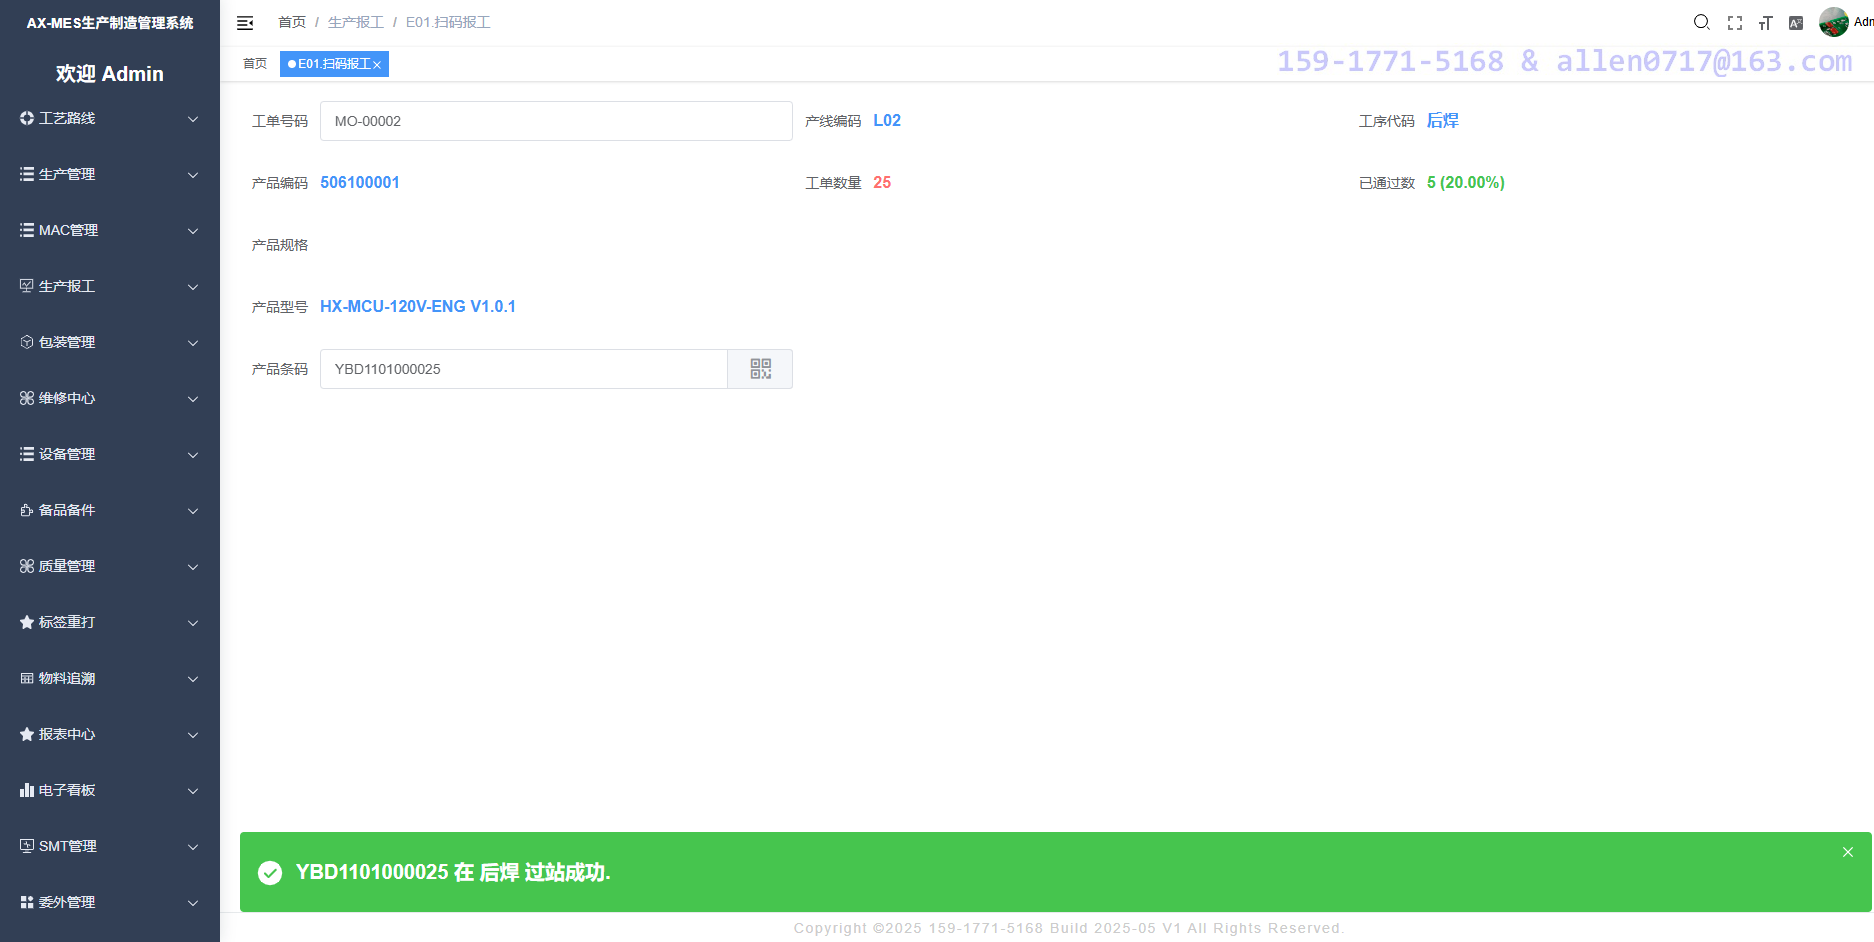
Task: Expand the 设备管理 menu chevron
Action: (x=193, y=455)
